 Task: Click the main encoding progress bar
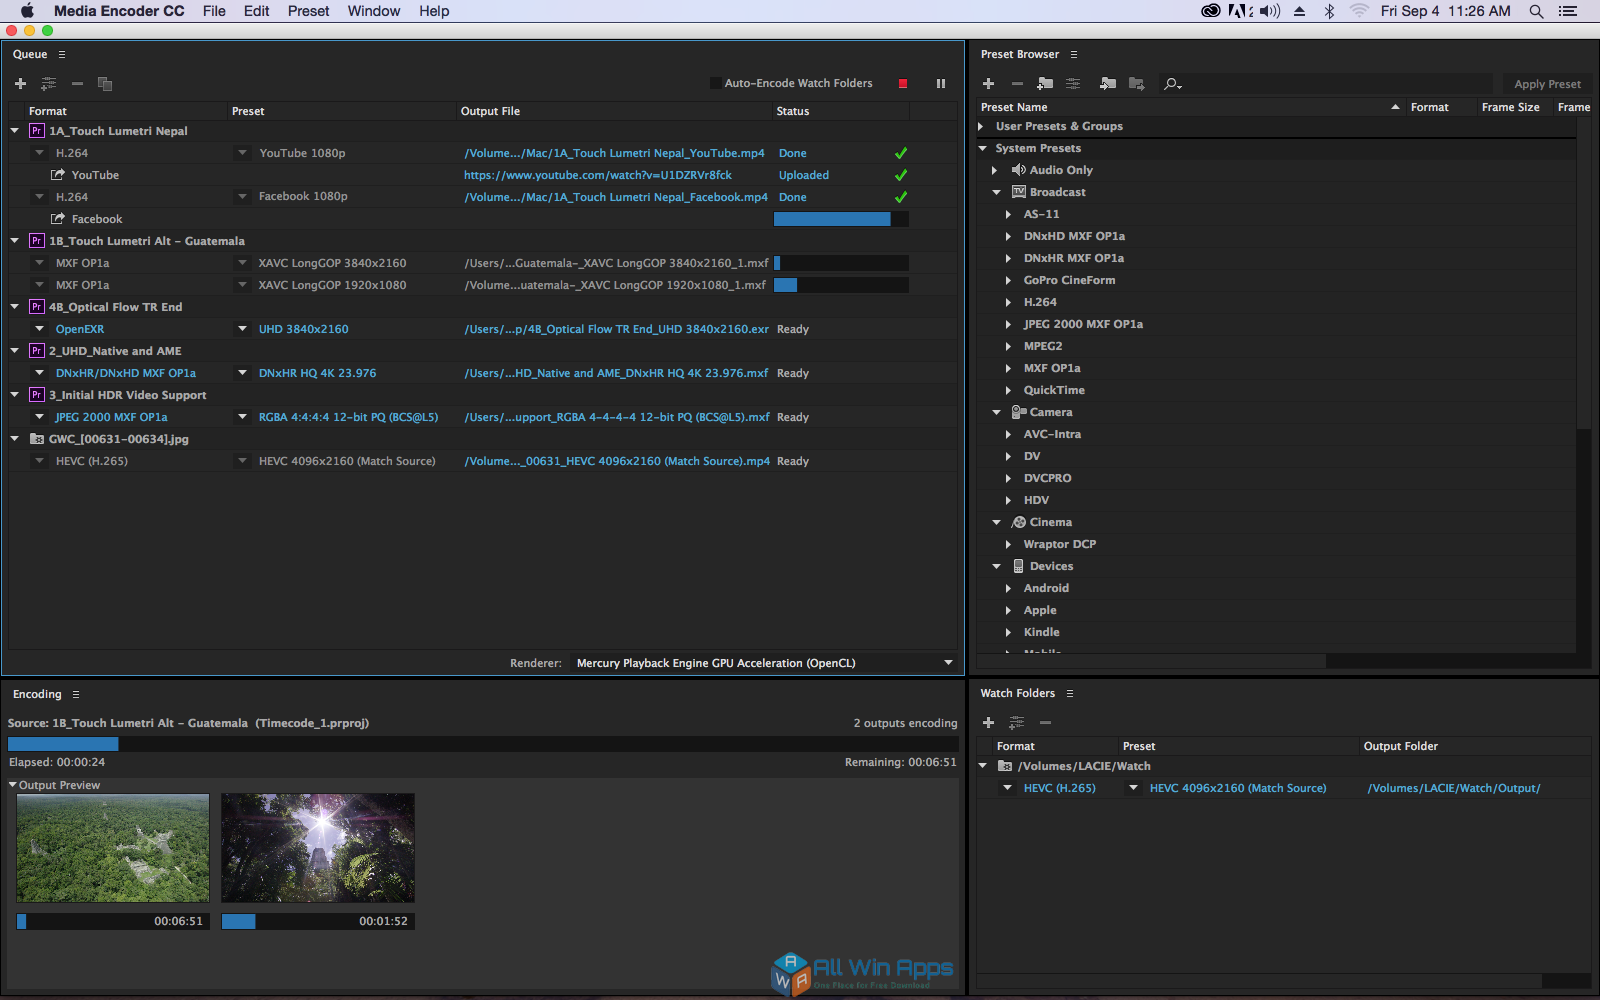(x=482, y=744)
